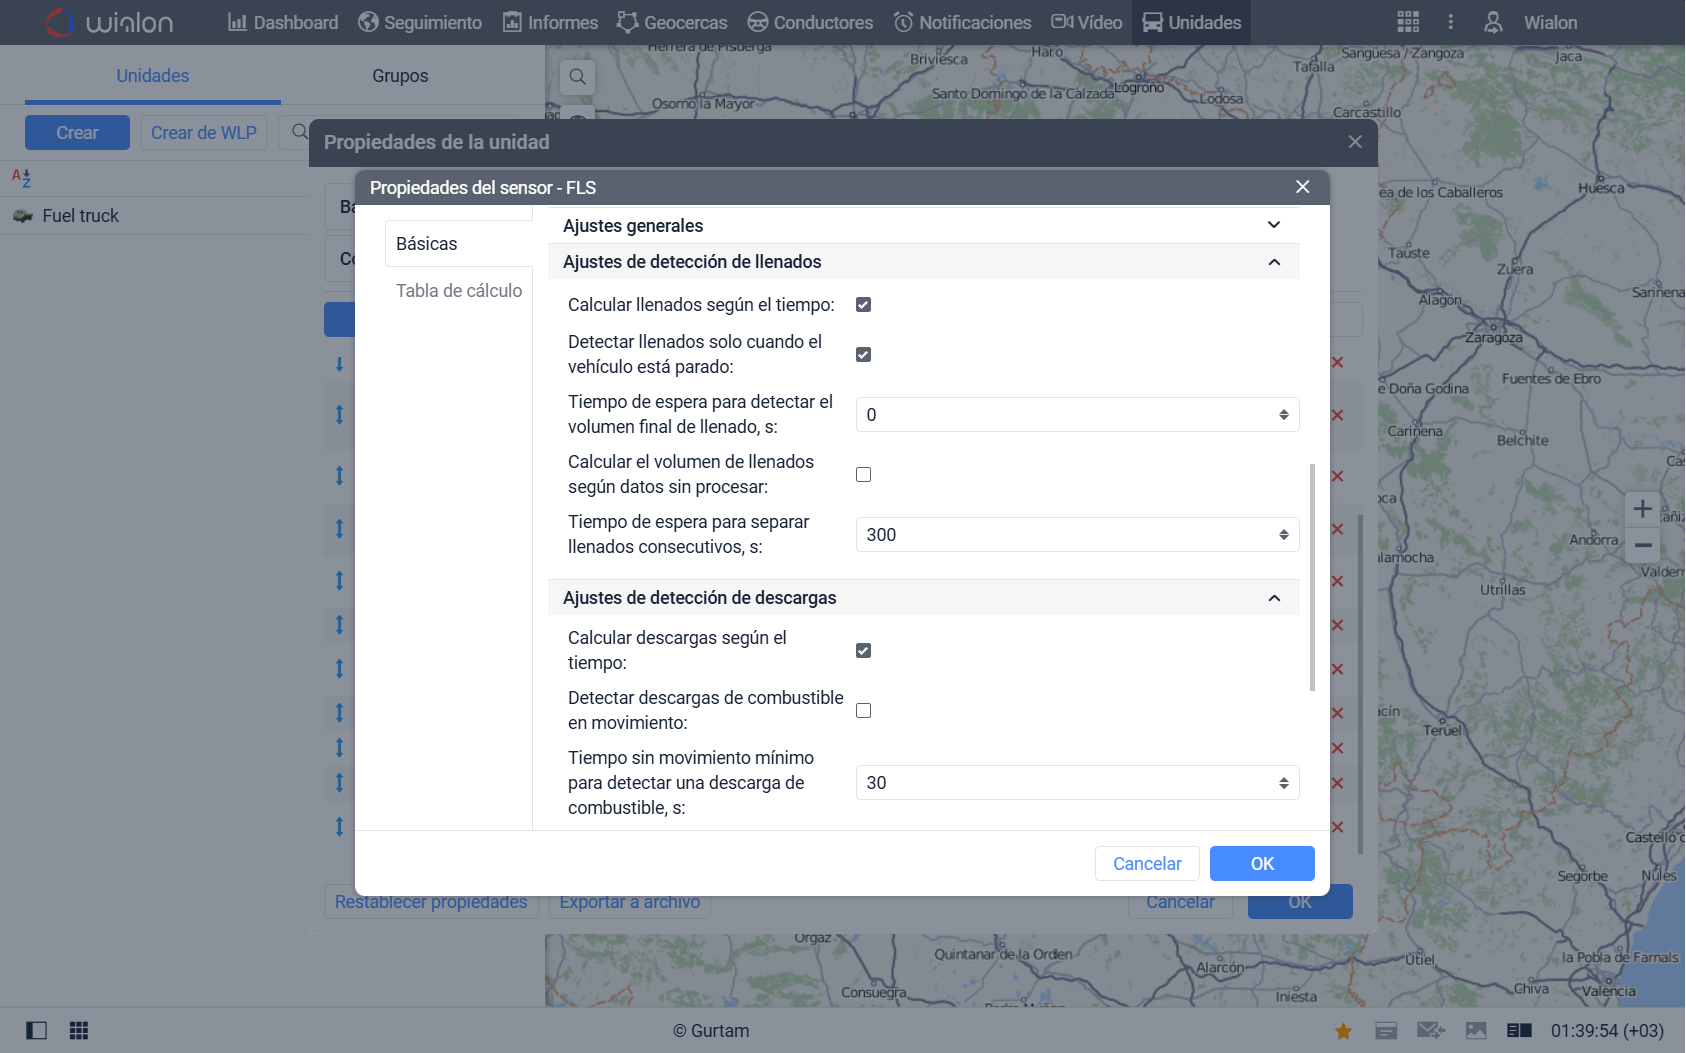Open the Vídeo section
Image resolution: width=1686 pixels, height=1053 pixels.
click(1087, 22)
